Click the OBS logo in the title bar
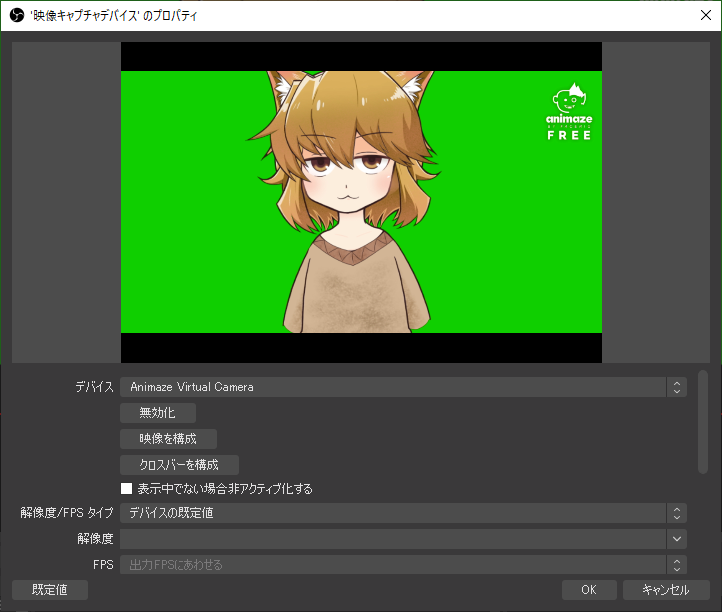Screen dimensions: 722x612 coord(17,16)
